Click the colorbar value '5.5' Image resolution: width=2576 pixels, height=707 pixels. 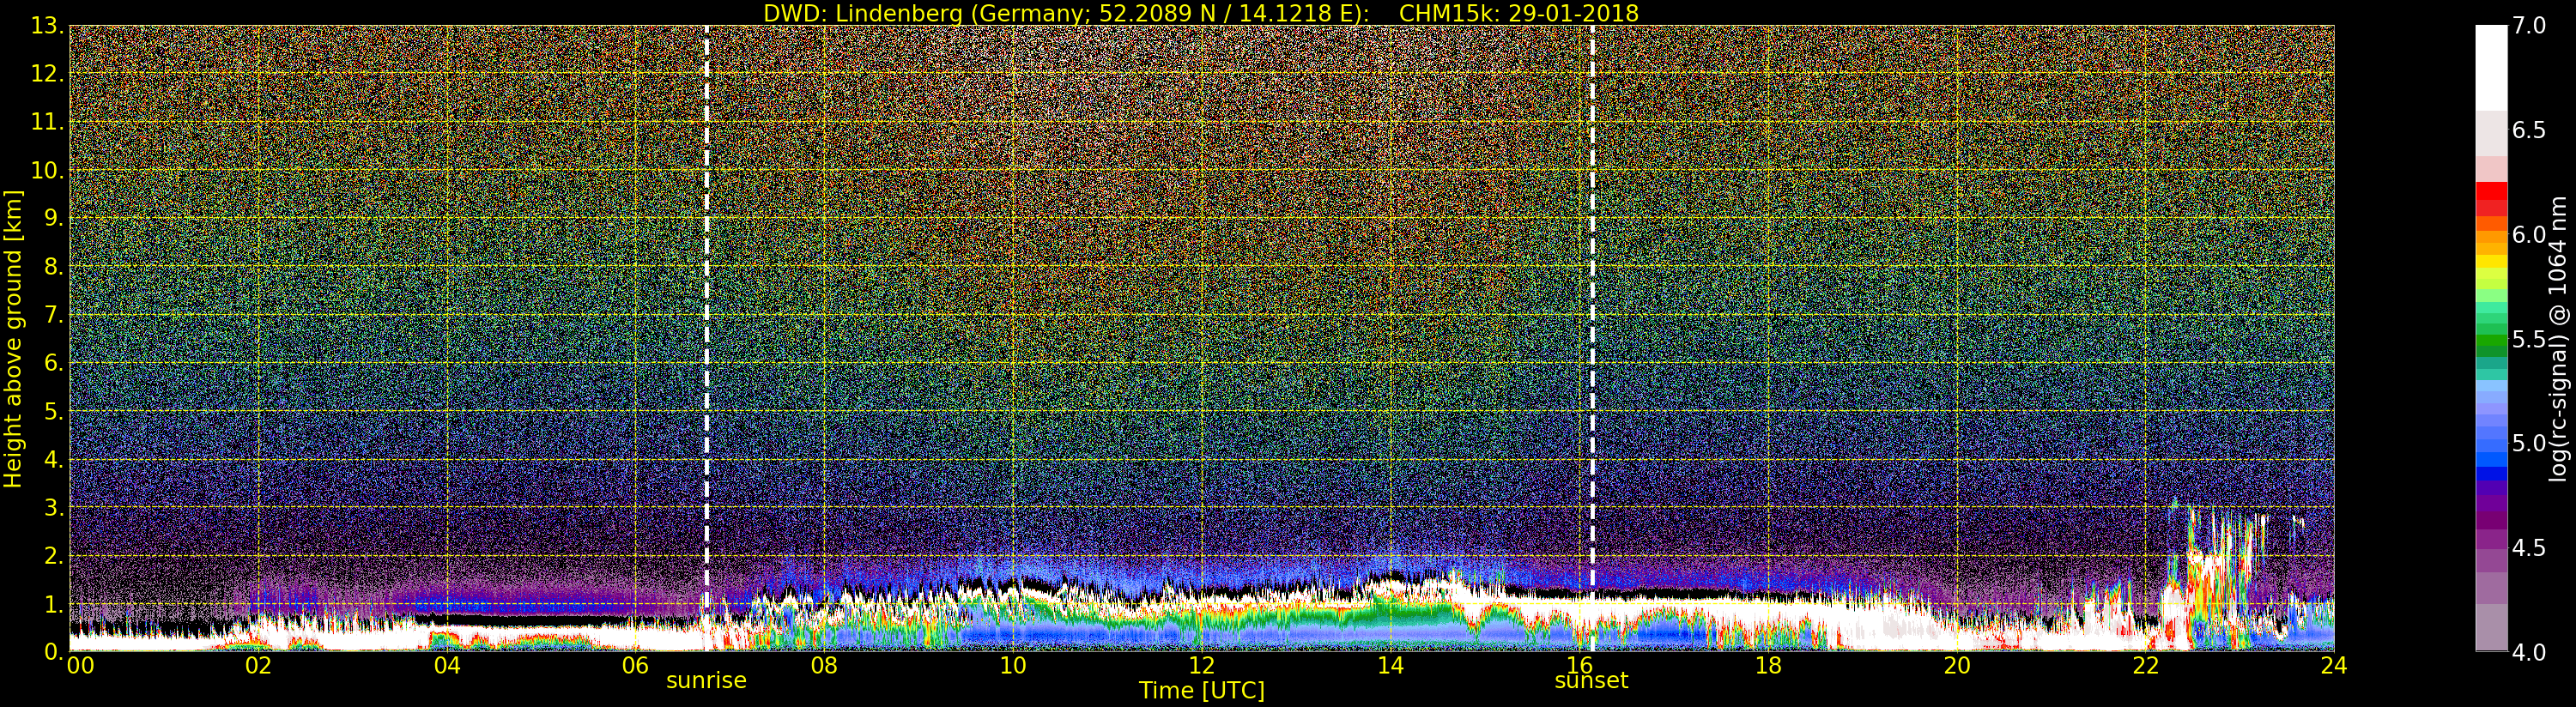[2528, 339]
